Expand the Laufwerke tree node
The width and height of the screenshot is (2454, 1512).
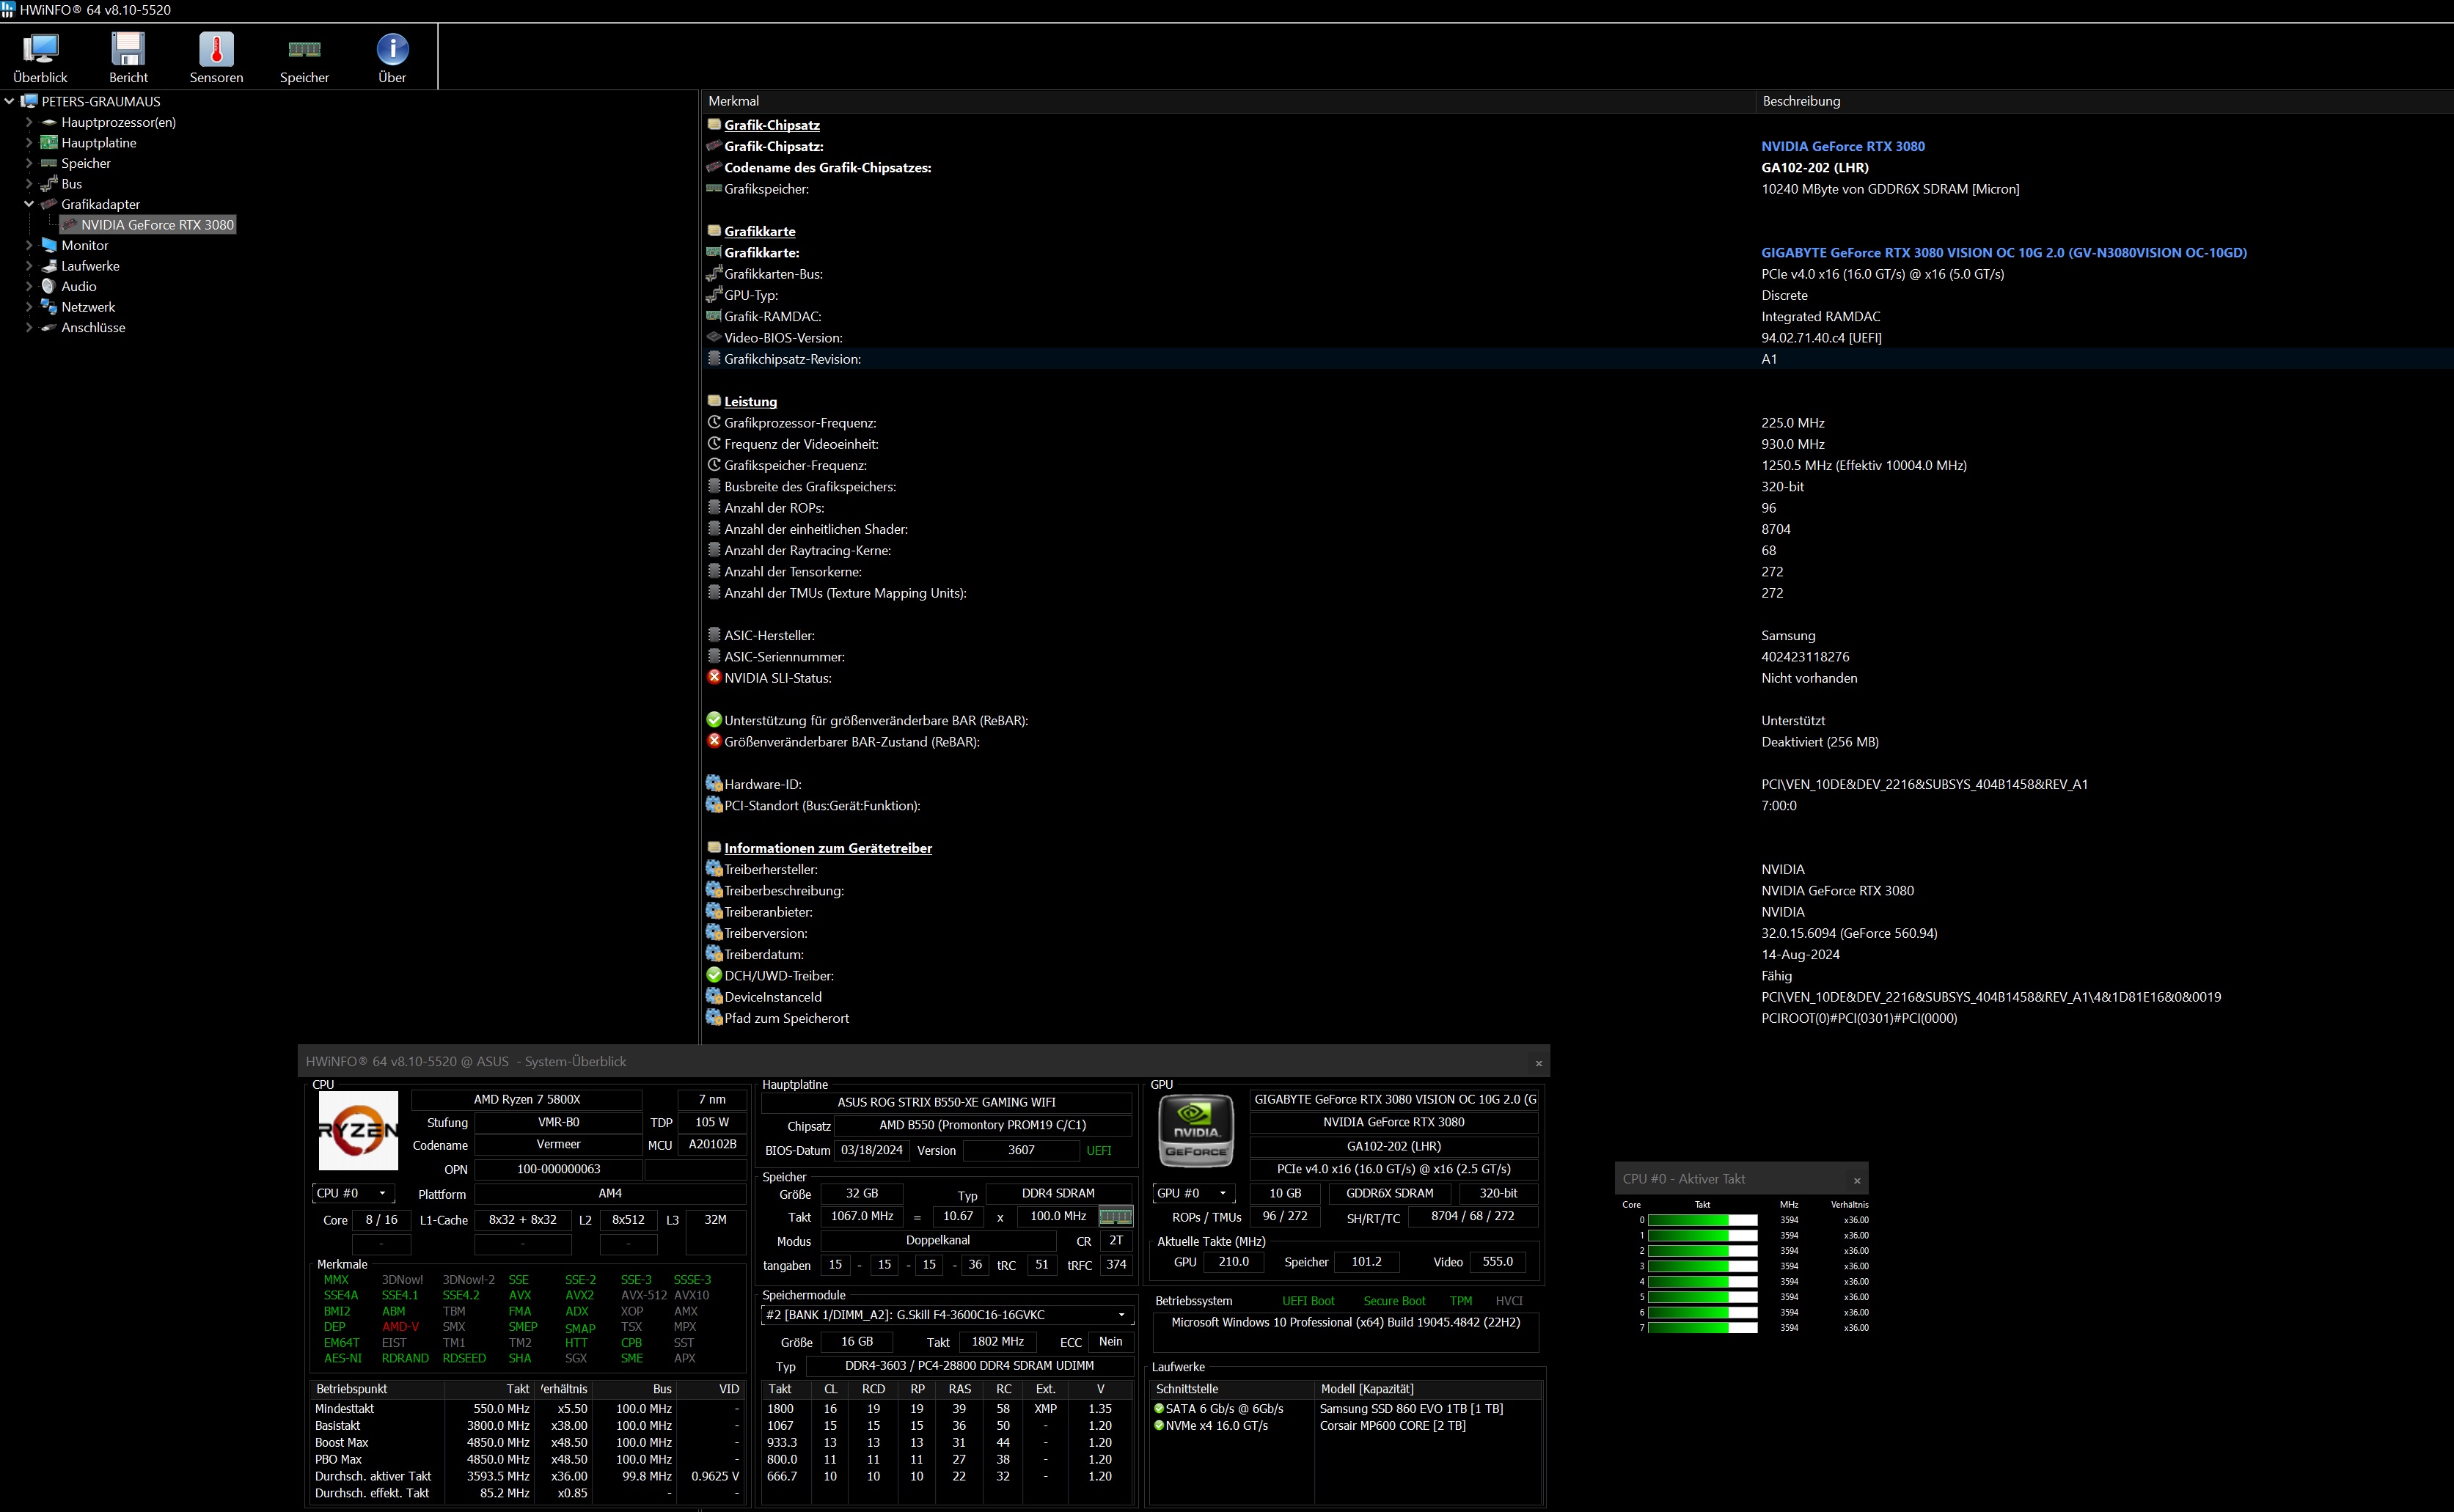[x=29, y=266]
